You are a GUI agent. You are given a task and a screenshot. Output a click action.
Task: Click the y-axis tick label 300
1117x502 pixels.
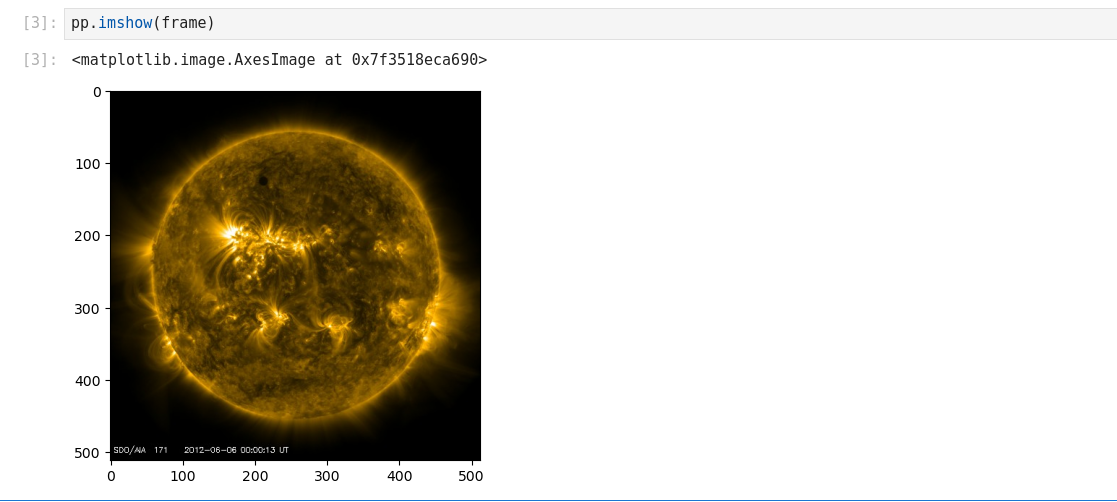tap(89, 309)
